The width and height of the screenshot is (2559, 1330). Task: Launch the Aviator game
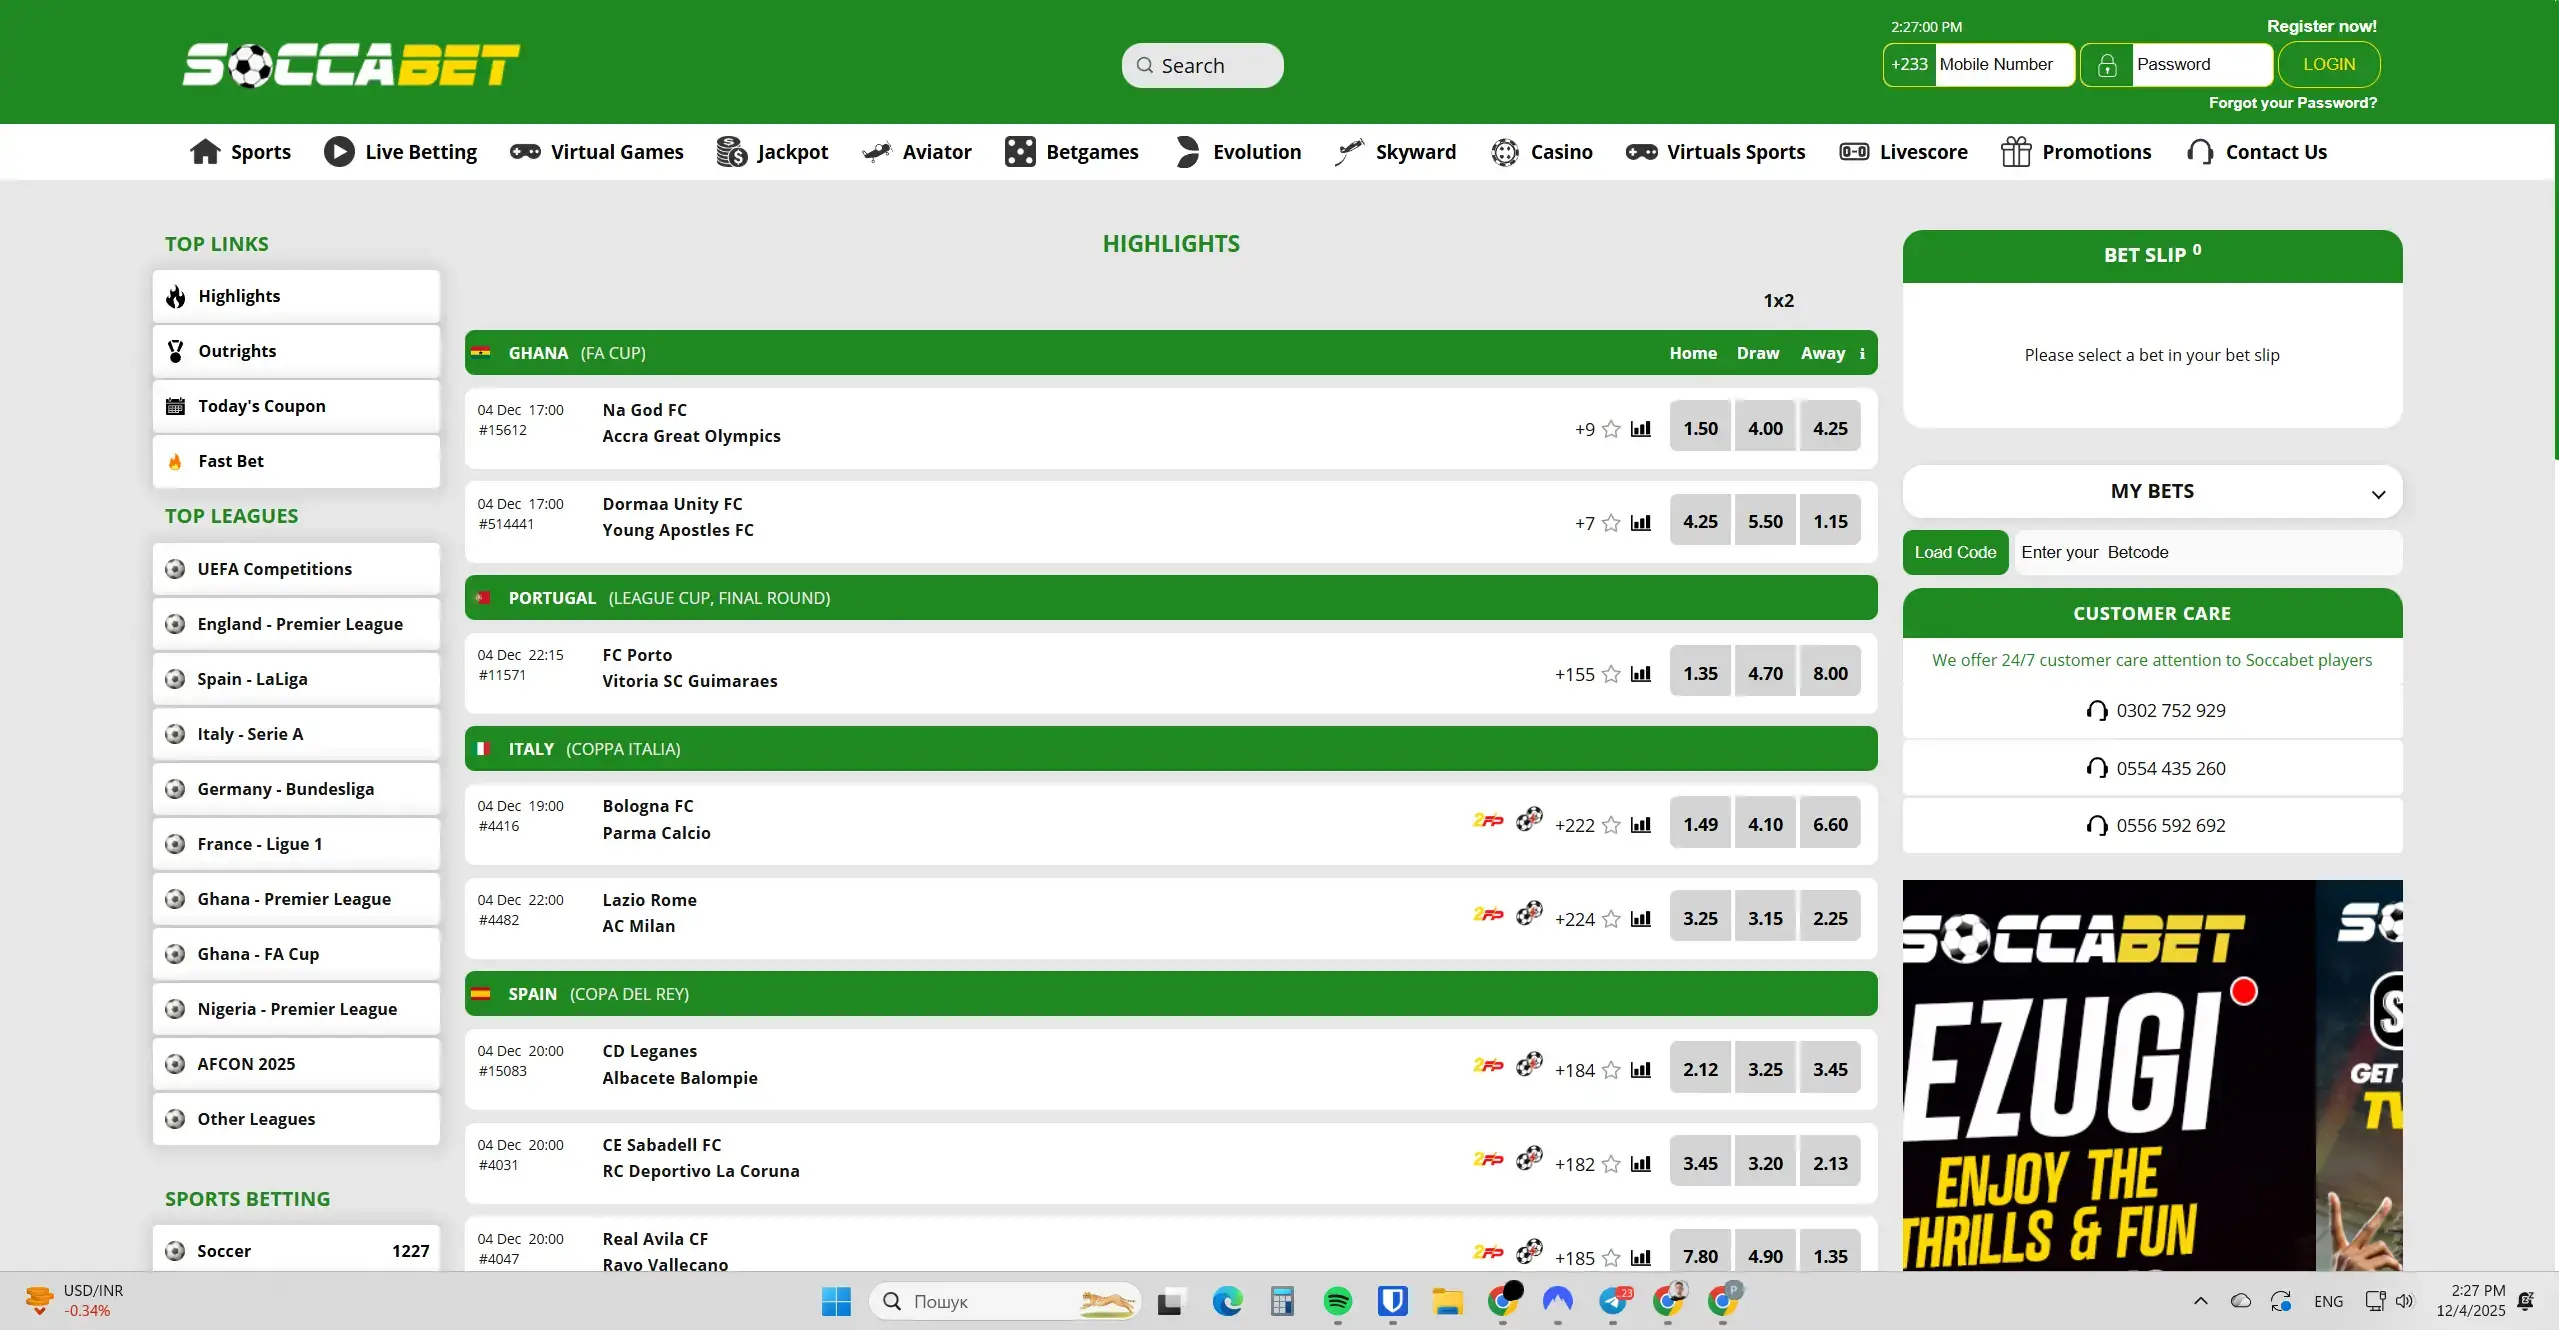917,151
